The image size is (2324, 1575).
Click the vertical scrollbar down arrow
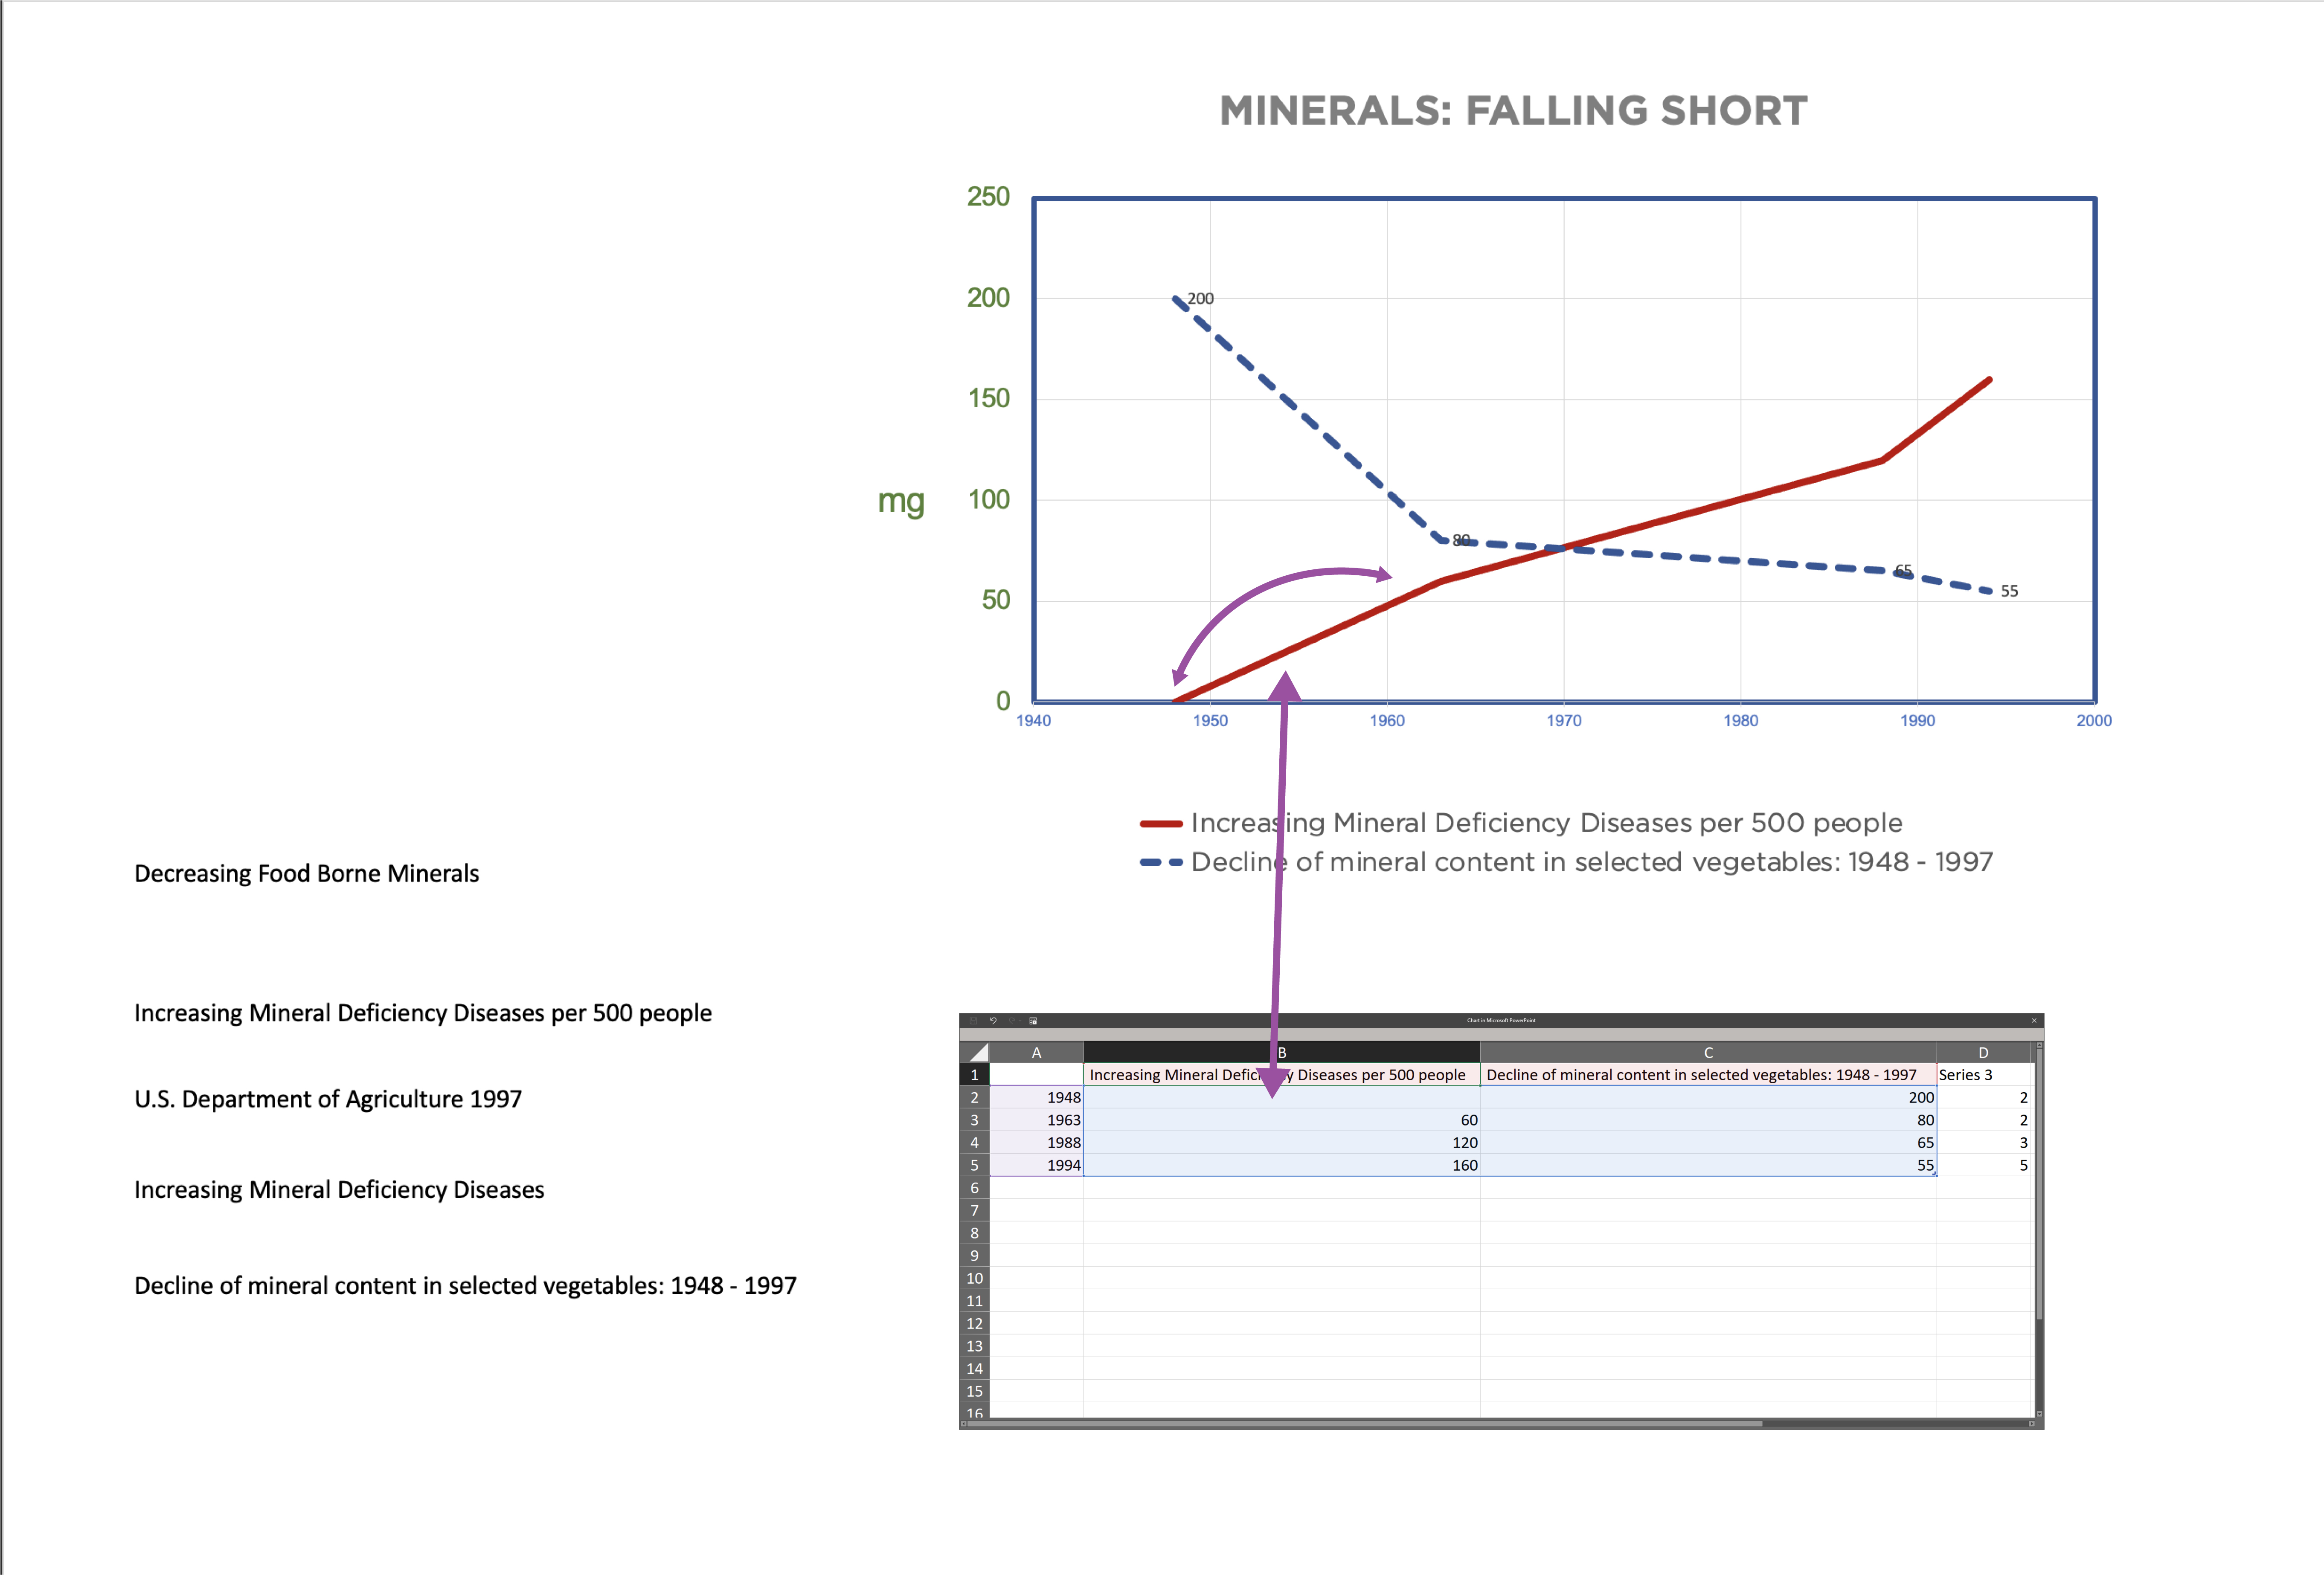(x=2040, y=1414)
